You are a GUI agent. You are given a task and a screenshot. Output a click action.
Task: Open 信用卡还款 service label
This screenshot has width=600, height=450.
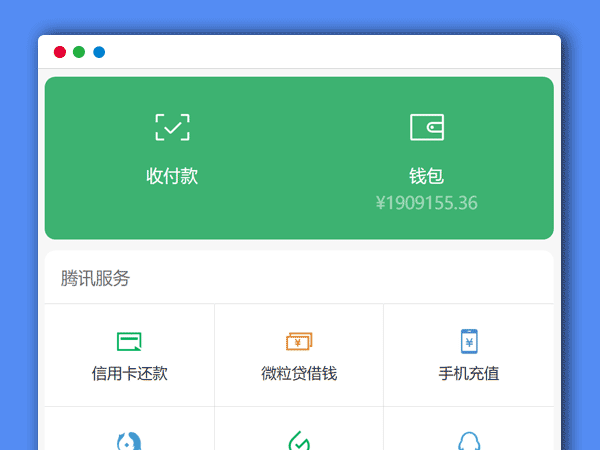(129, 374)
